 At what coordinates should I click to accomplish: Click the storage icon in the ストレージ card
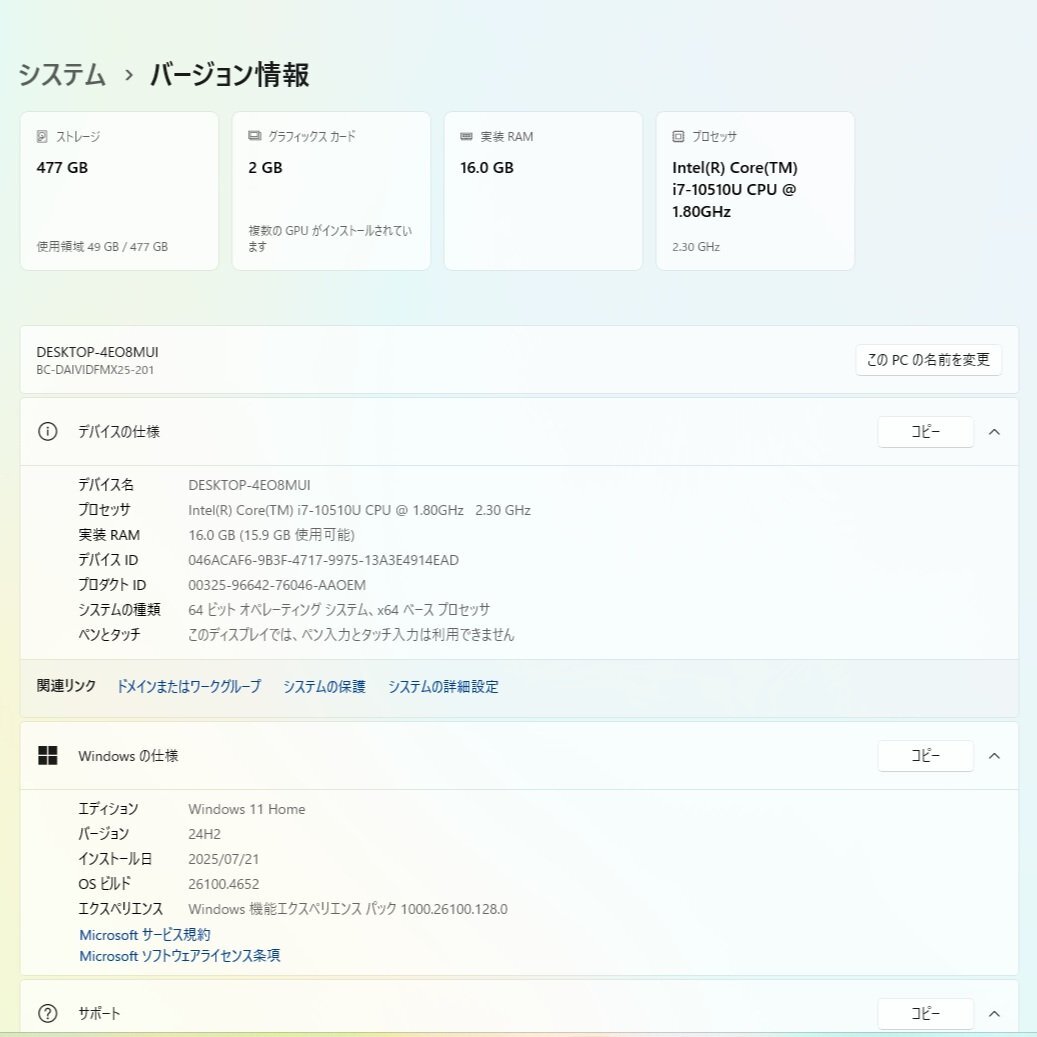42,136
